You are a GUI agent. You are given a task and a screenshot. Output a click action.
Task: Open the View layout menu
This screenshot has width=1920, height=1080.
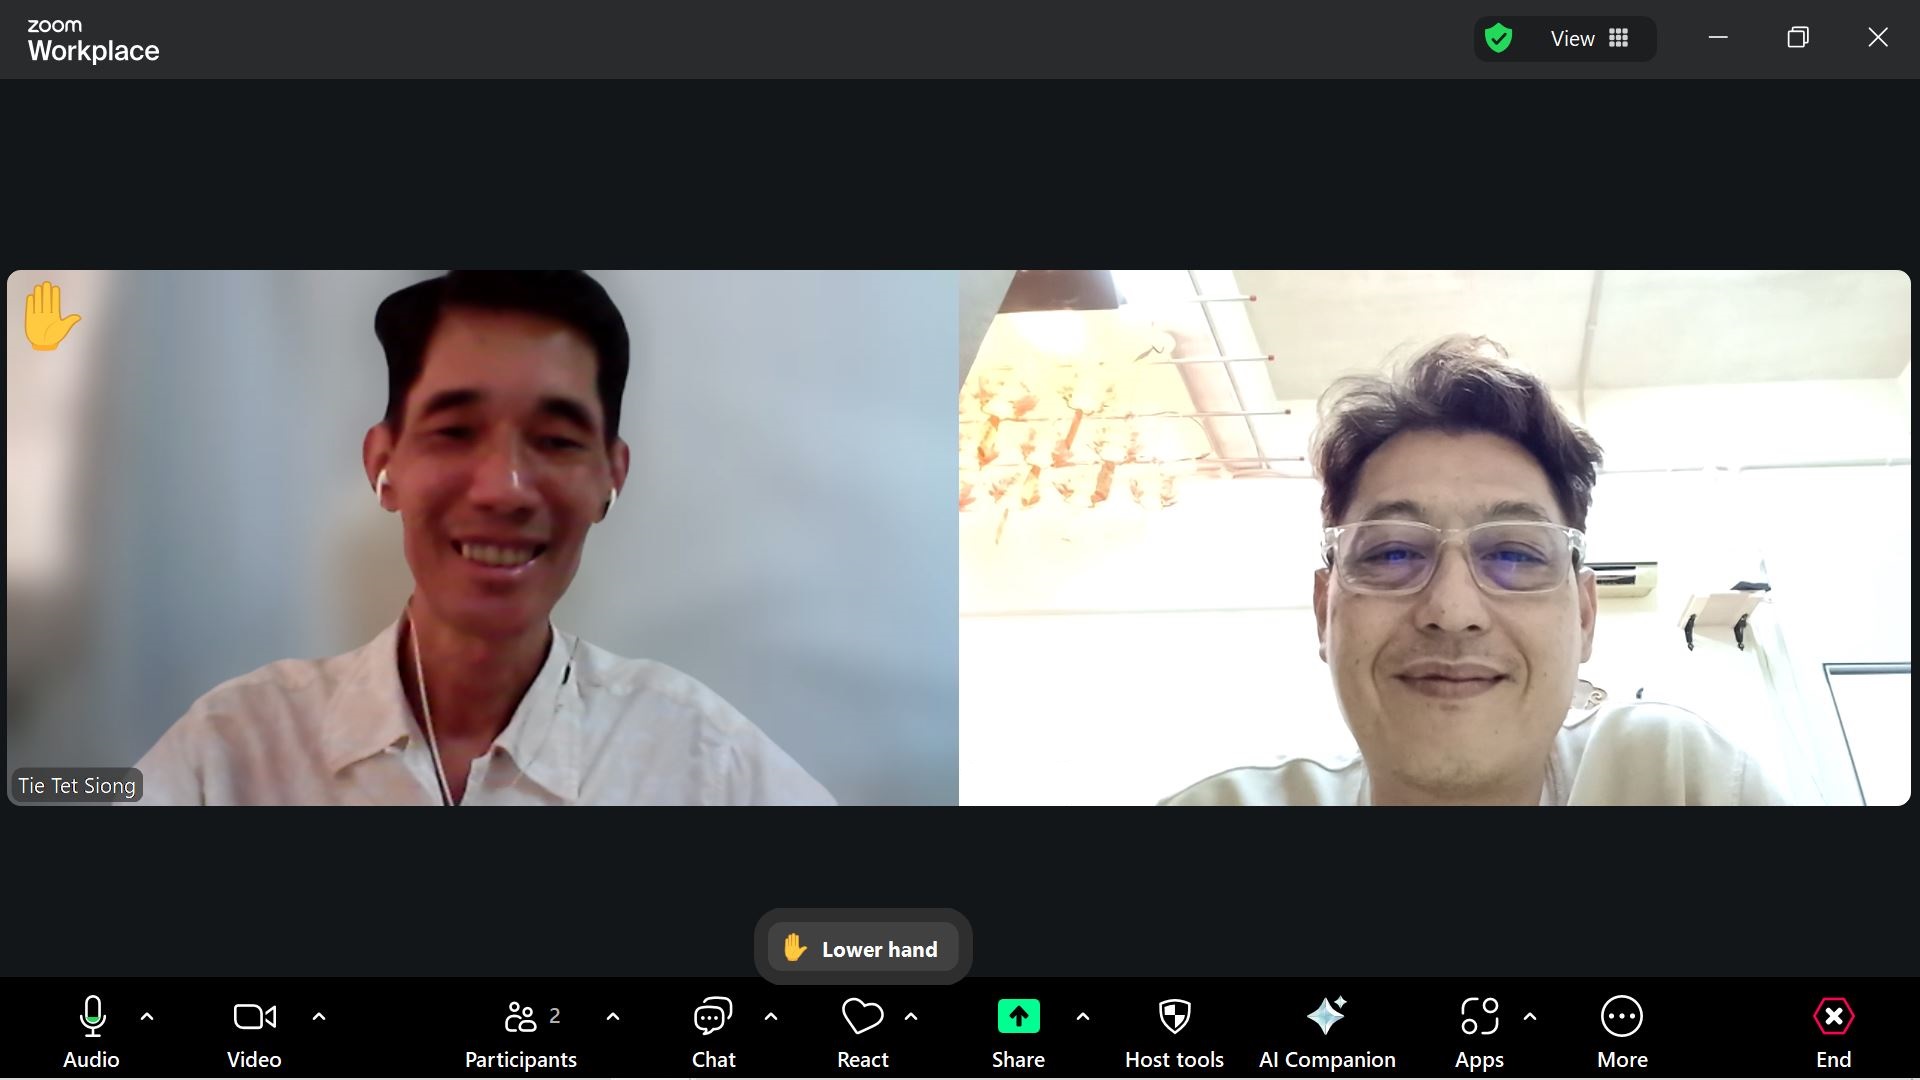click(1589, 39)
